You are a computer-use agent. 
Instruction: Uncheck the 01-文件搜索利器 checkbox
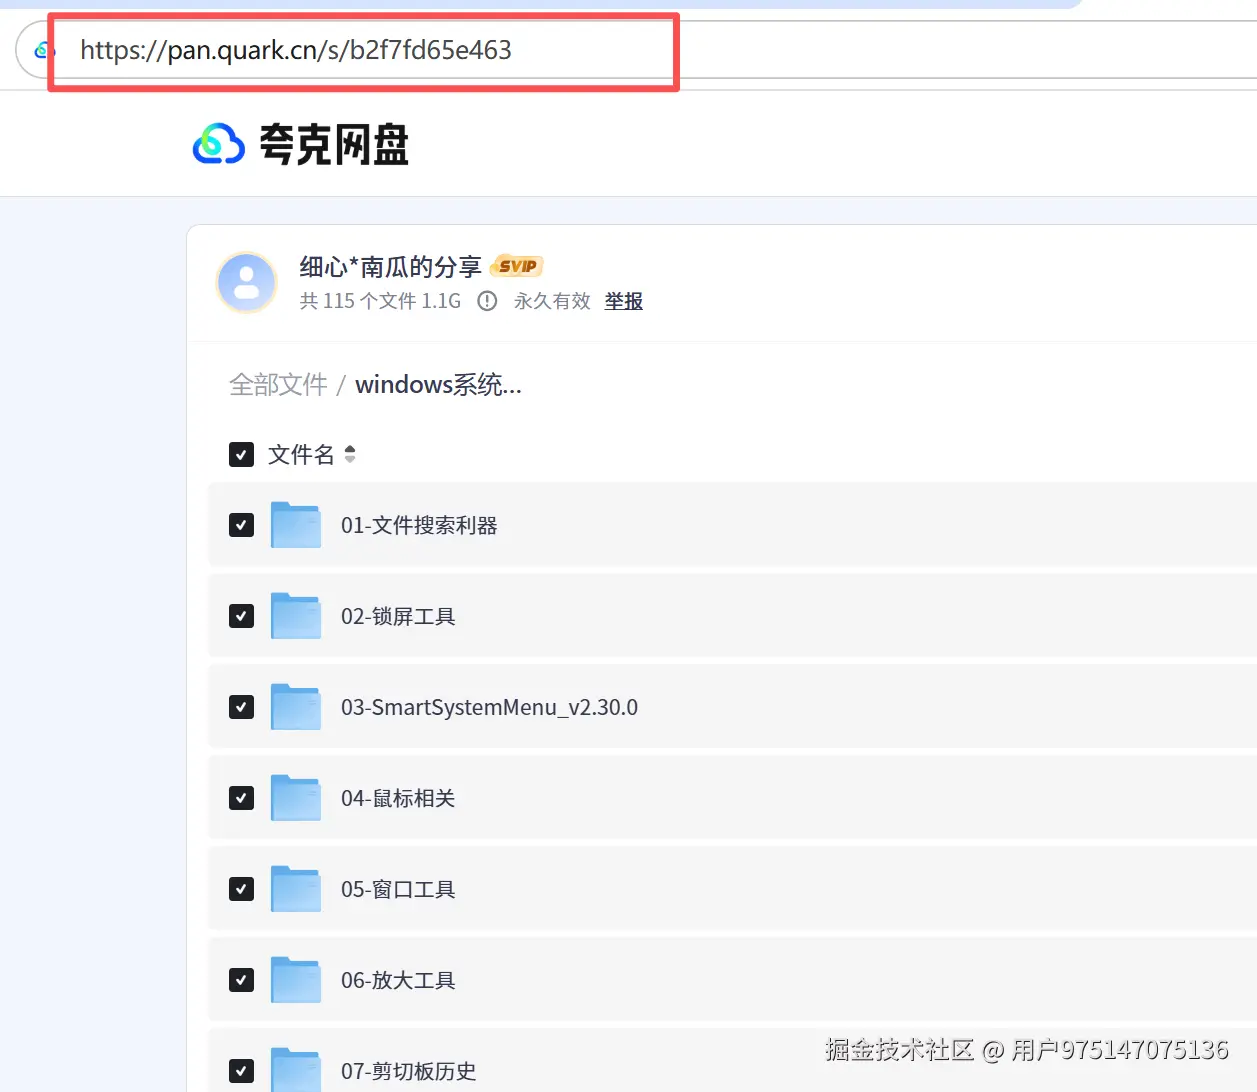pyautogui.click(x=241, y=525)
